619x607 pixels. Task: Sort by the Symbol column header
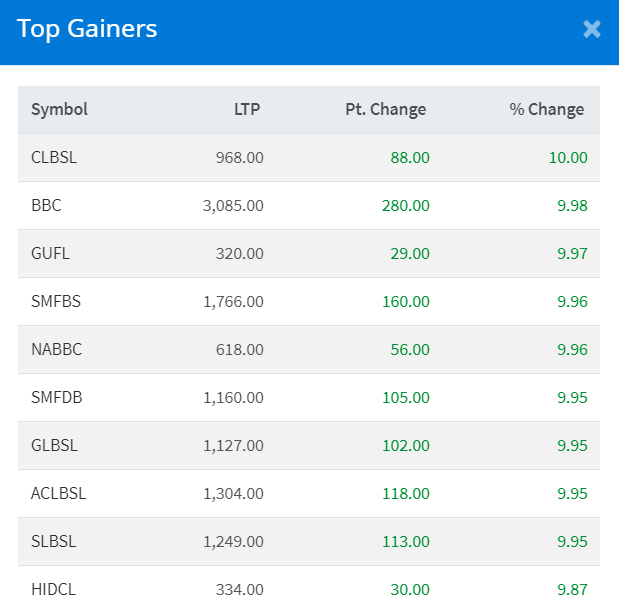point(59,109)
